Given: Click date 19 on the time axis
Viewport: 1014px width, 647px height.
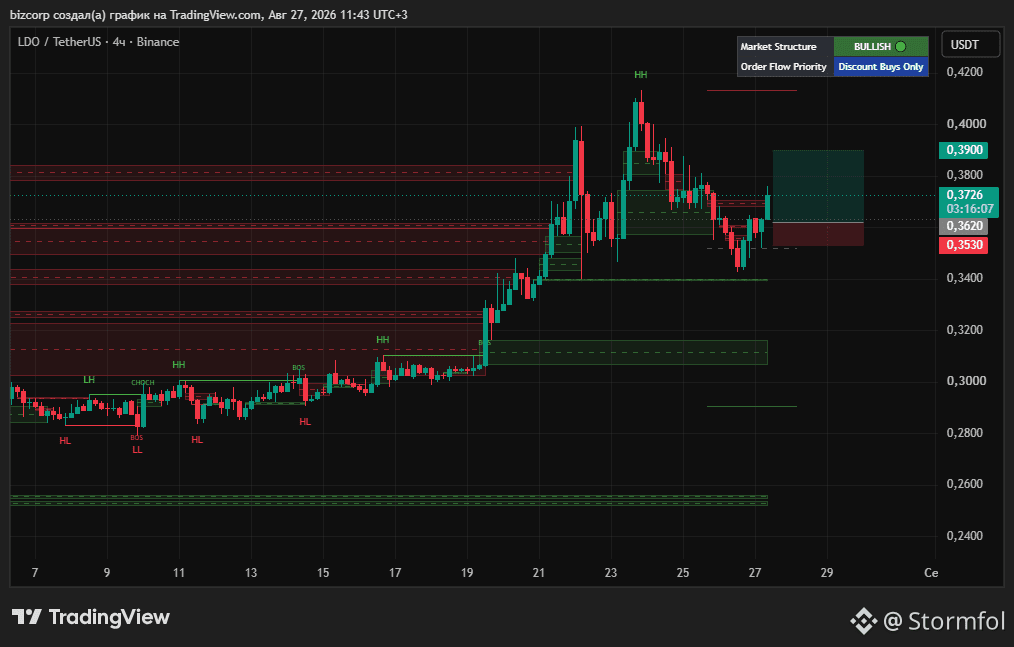Looking at the screenshot, I should pyautogui.click(x=467, y=573).
